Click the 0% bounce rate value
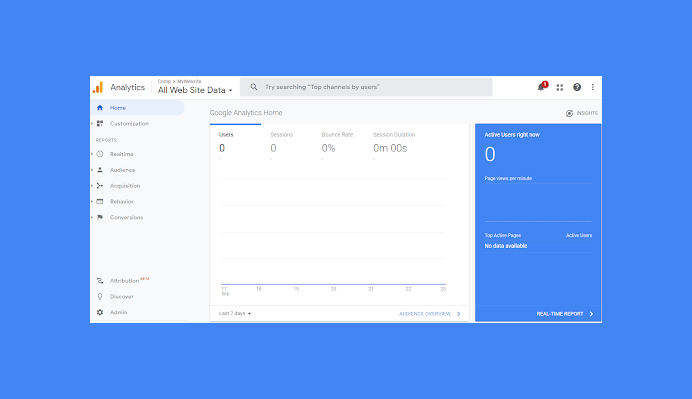 point(328,148)
